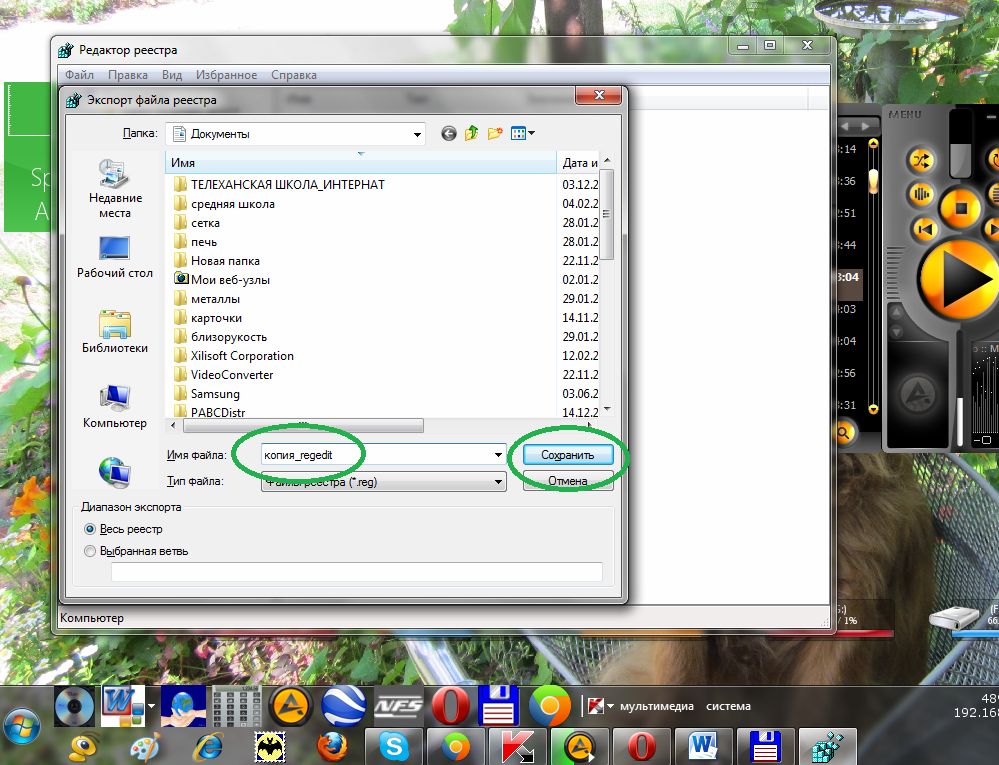Toggle shuffle in the AIMP player

[x=921, y=160]
